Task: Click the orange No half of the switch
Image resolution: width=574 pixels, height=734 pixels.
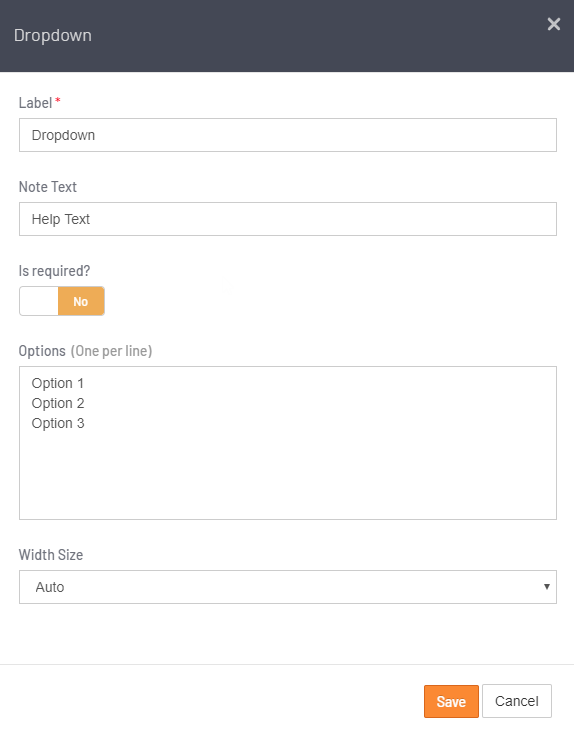Action: [81, 301]
